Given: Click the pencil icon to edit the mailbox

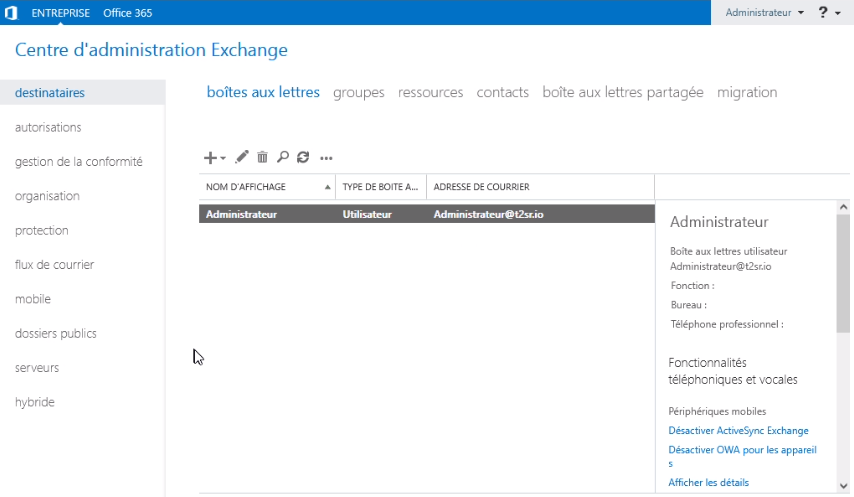Looking at the screenshot, I should 242,157.
